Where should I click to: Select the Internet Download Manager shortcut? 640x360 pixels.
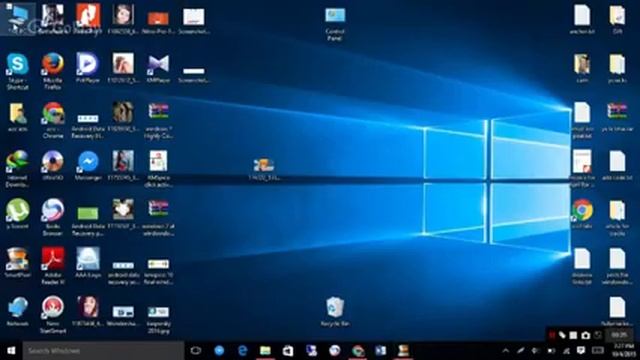point(17,169)
